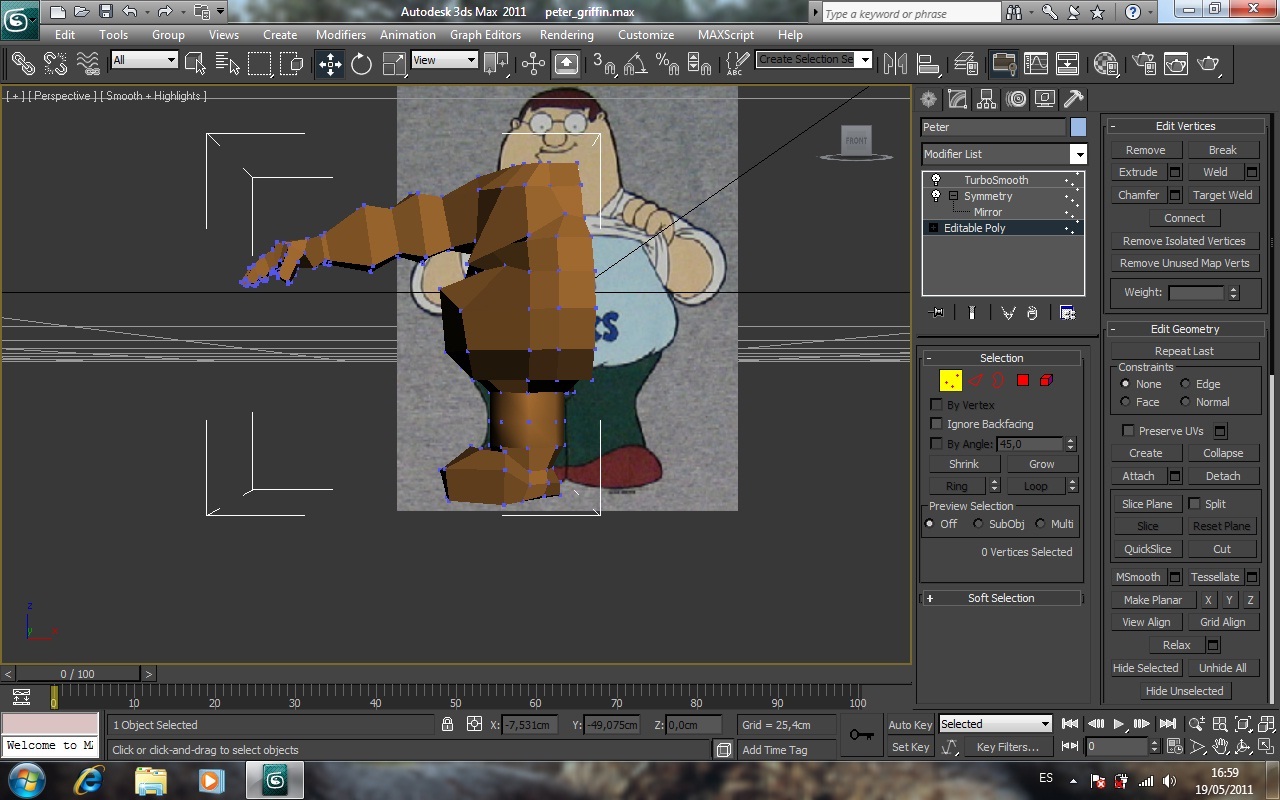Check the Preserve UVs option
1280x800 pixels.
(1128, 431)
